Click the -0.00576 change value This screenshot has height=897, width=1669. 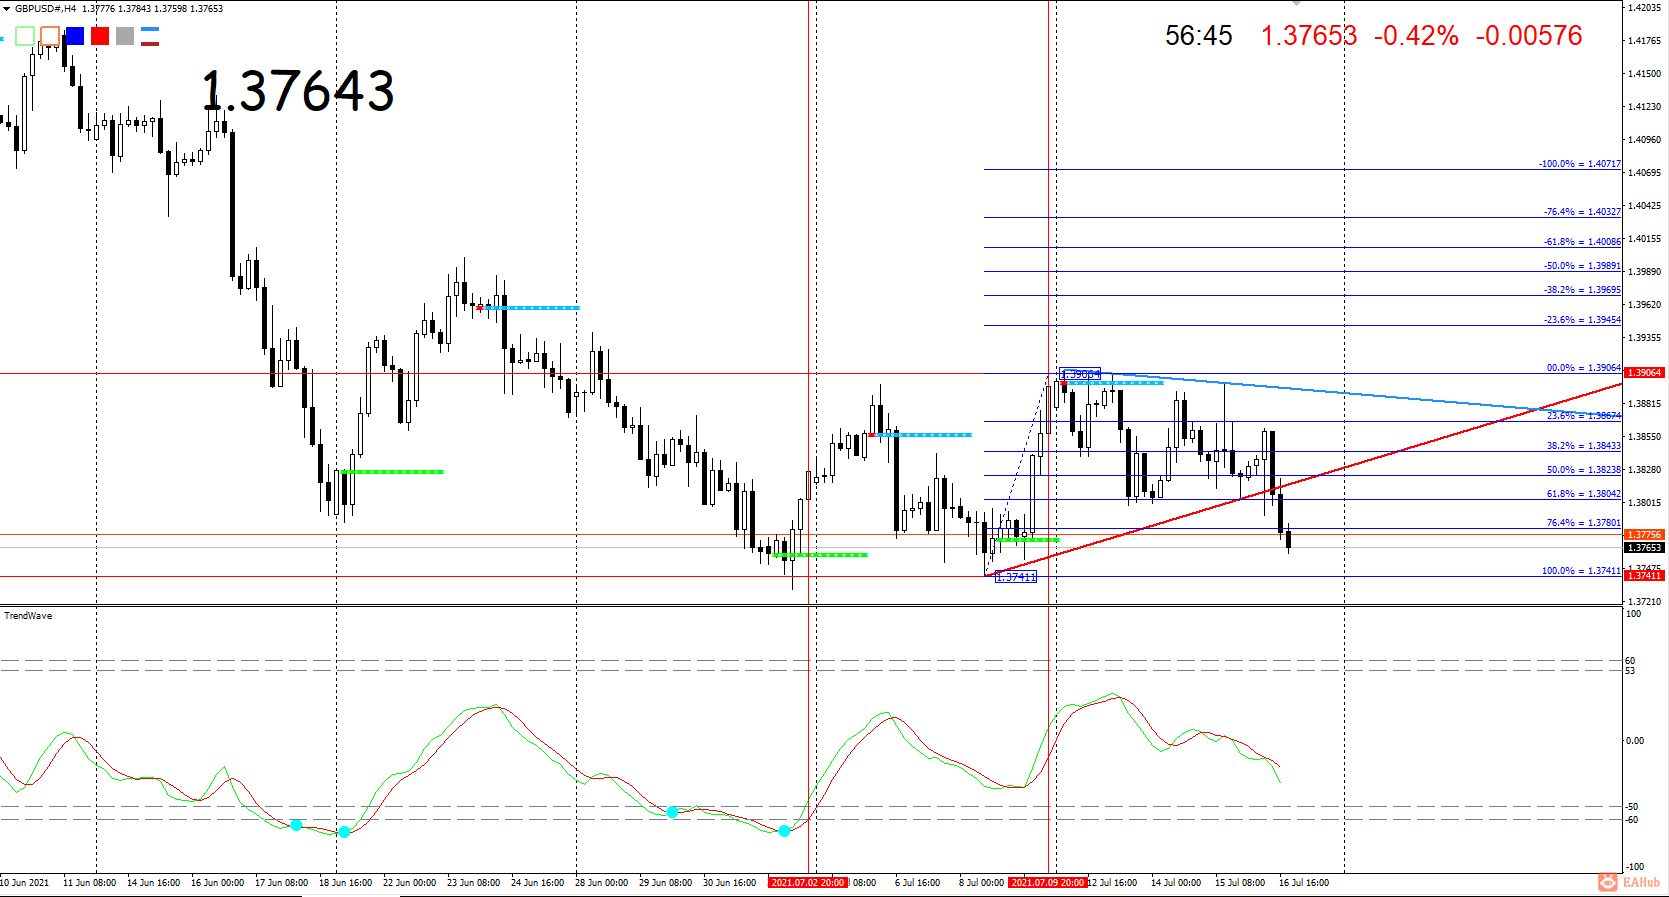[x=1529, y=36]
